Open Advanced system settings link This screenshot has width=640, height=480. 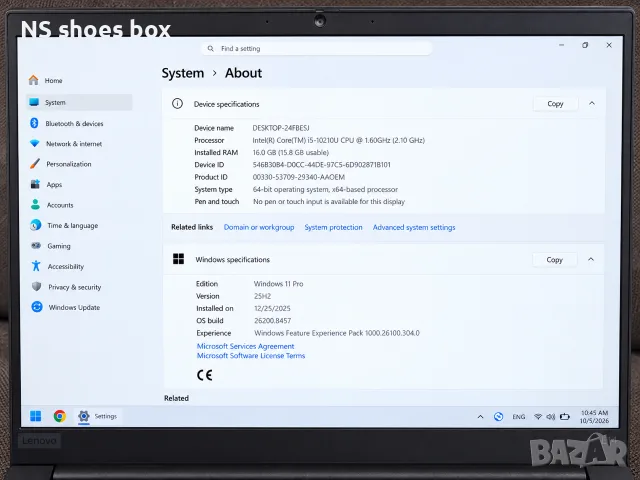(414, 227)
